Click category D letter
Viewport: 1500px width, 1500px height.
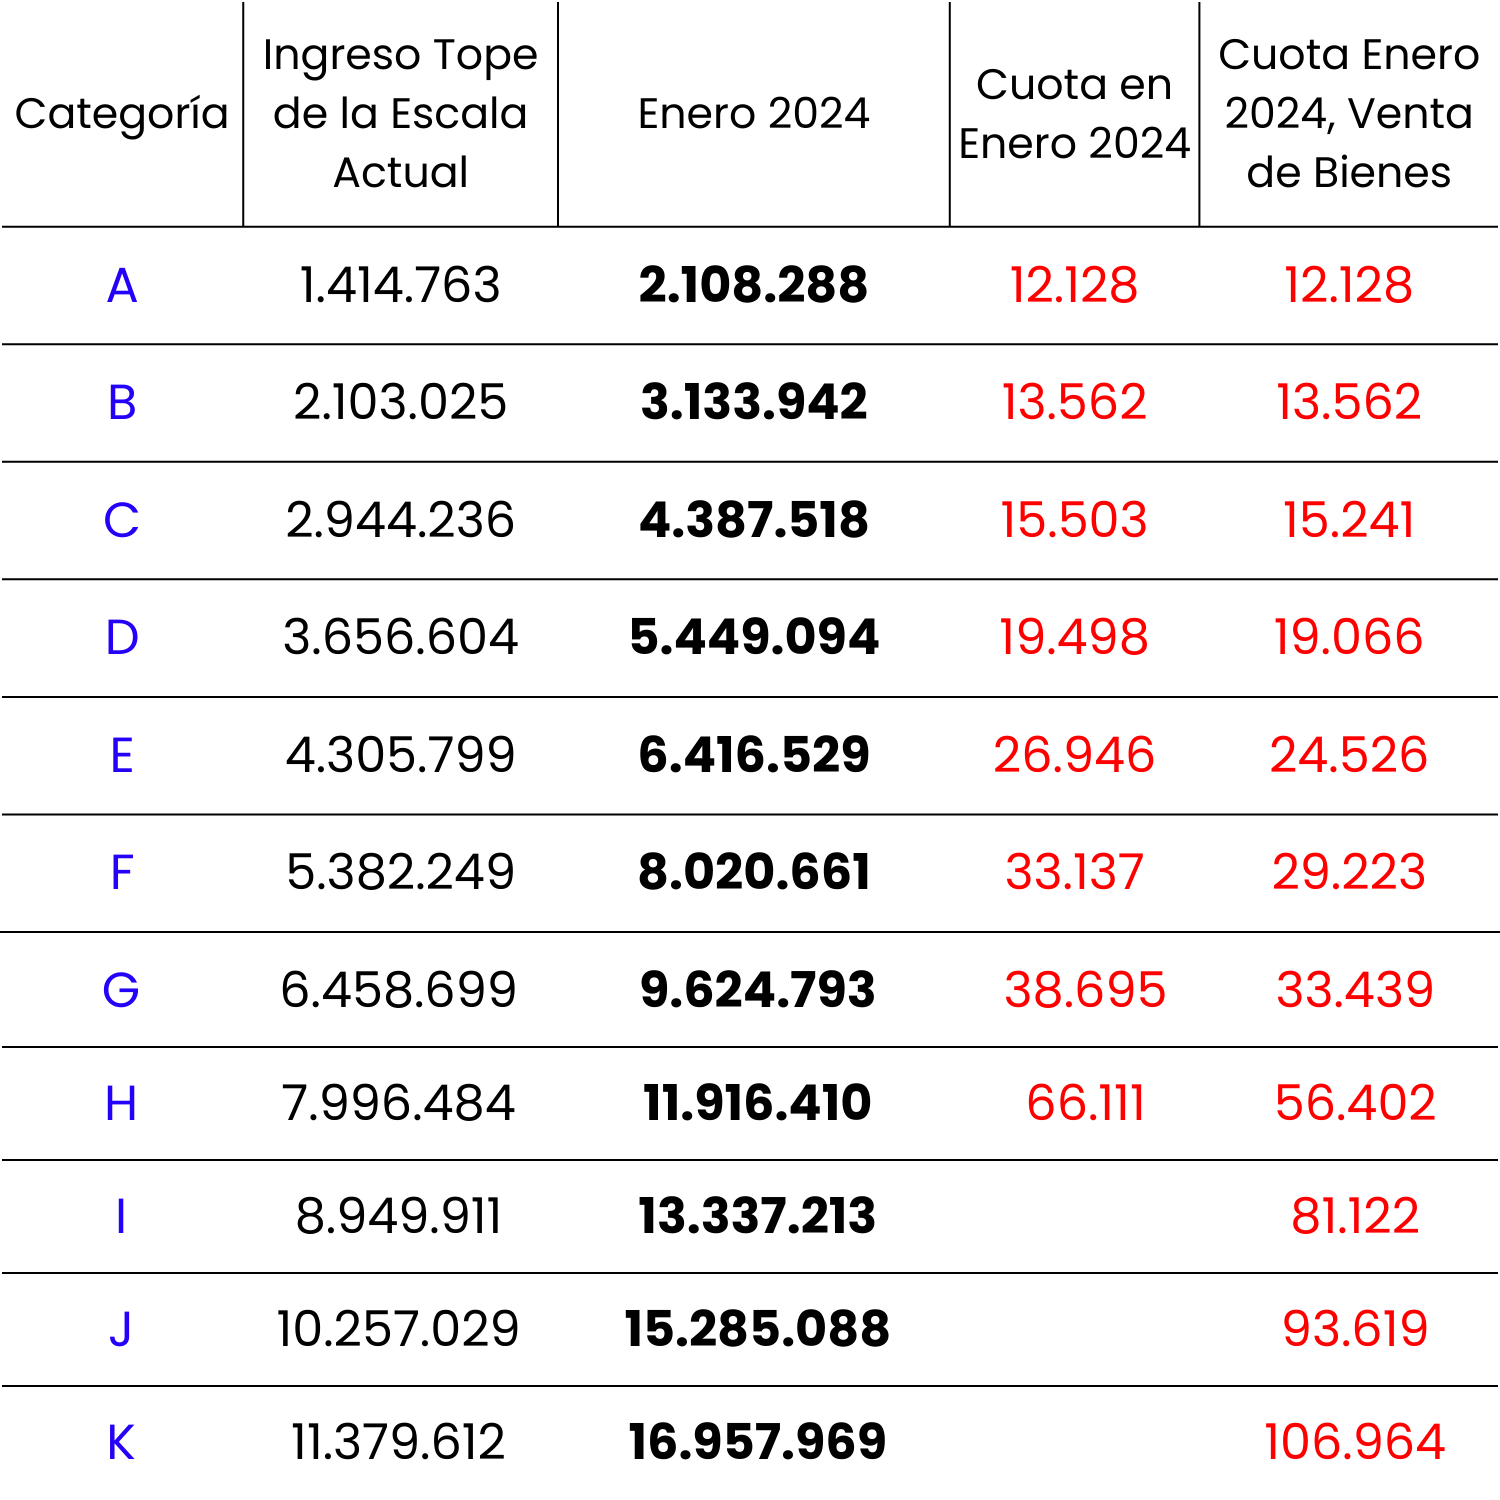(x=122, y=638)
